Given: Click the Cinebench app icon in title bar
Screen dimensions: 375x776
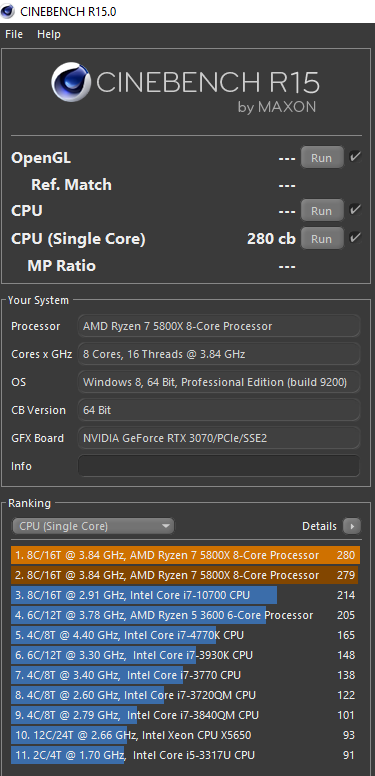Looking at the screenshot, I should 8,10.
